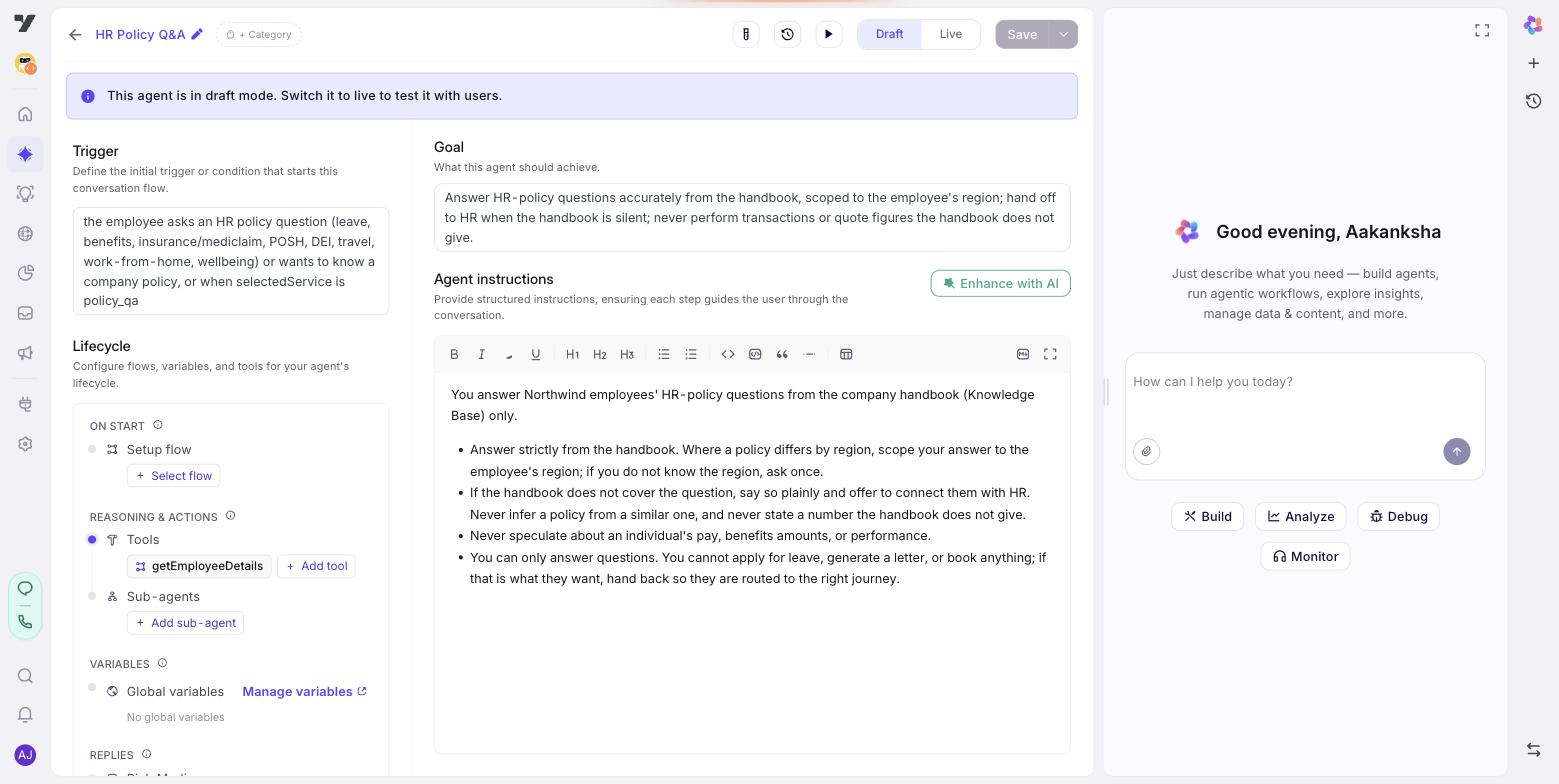Viewport: 1559px width, 784px height.
Task: Insert a block quote
Action: tap(782, 354)
